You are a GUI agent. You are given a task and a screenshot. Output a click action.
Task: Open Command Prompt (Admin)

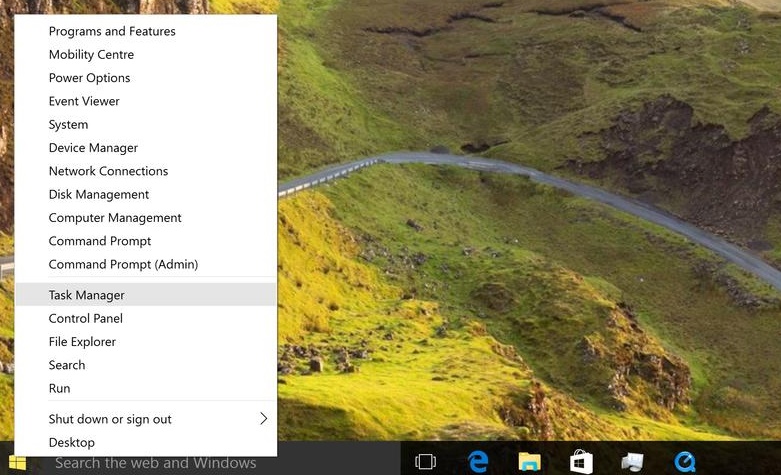145,264
